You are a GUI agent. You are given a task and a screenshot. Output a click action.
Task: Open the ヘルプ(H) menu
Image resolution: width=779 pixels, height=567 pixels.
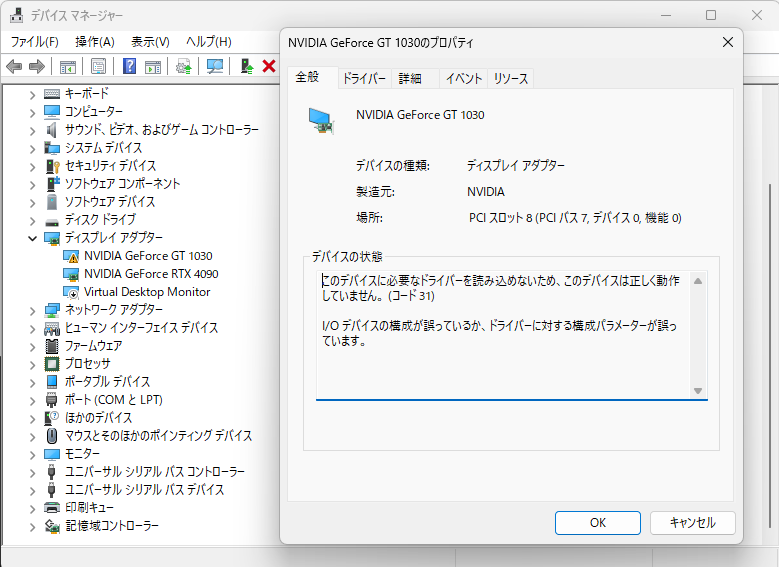coord(209,42)
